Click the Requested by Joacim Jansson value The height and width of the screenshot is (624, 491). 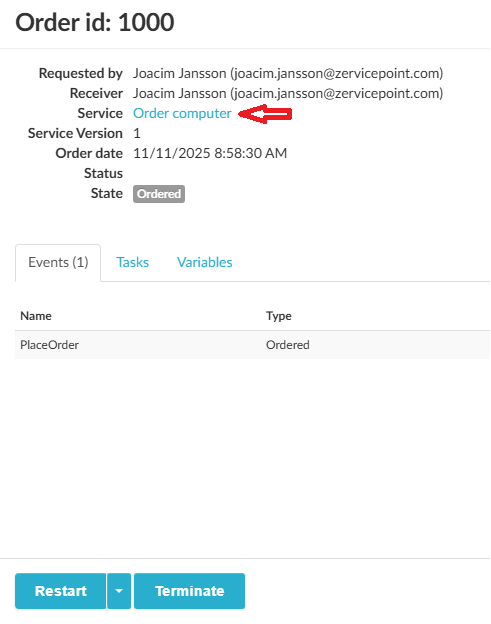[x=288, y=74]
